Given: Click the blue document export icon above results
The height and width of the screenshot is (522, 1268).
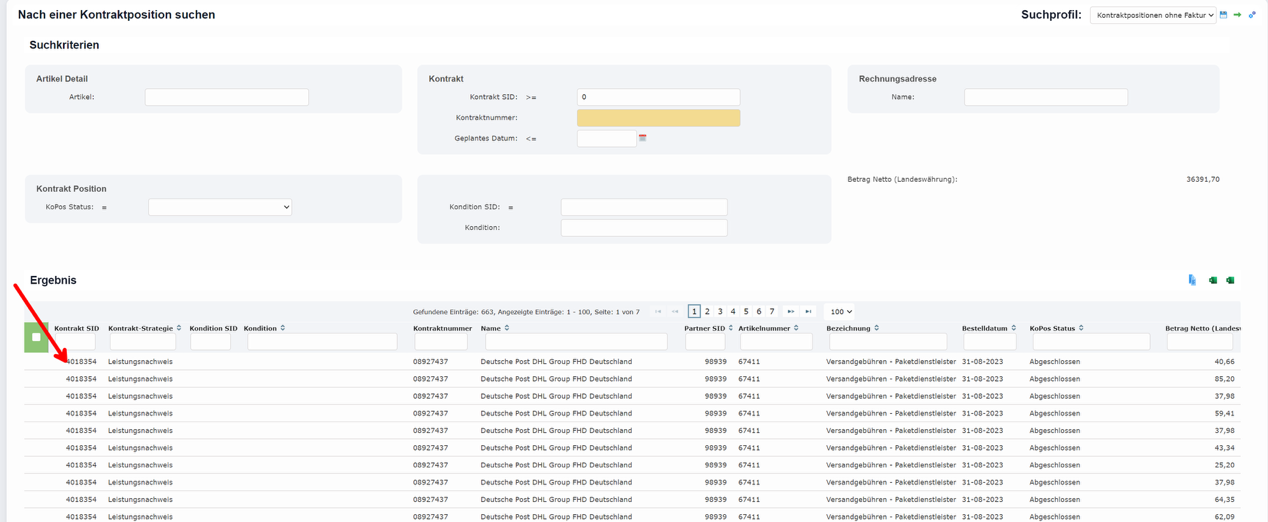Looking at the screenshot, I should (x=1192, y=280).
